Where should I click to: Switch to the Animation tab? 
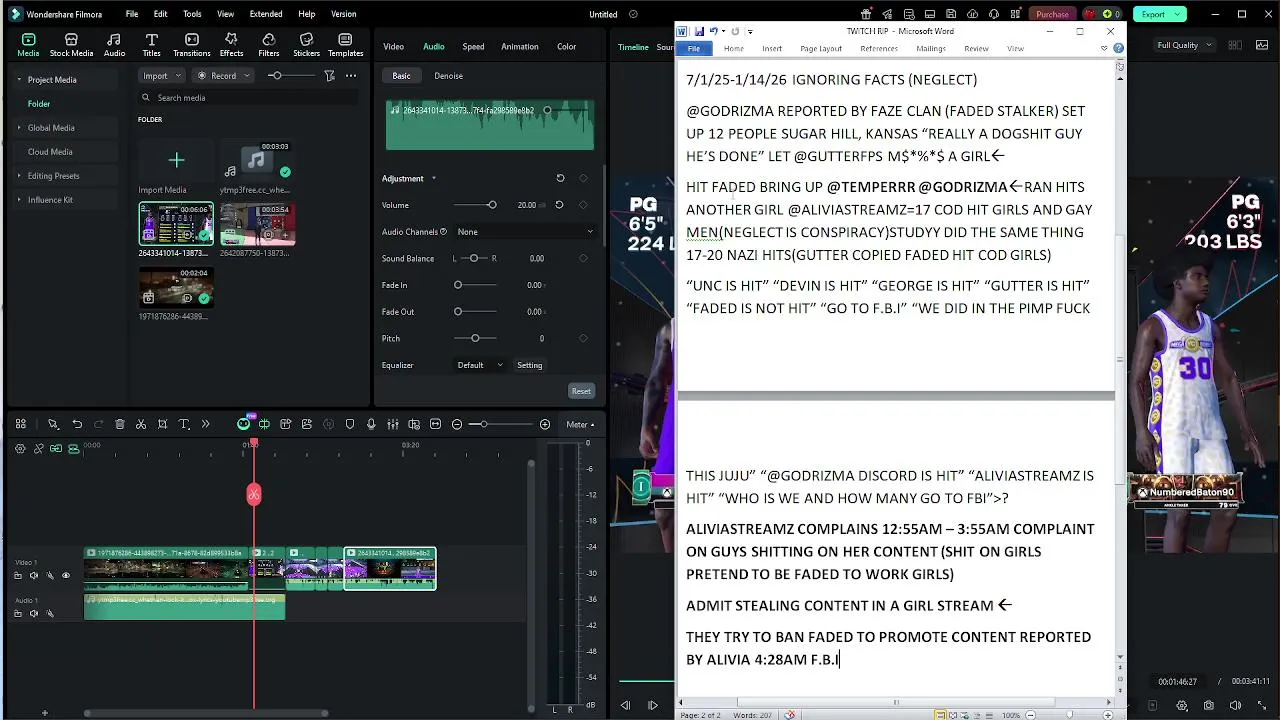coord(519,46)
